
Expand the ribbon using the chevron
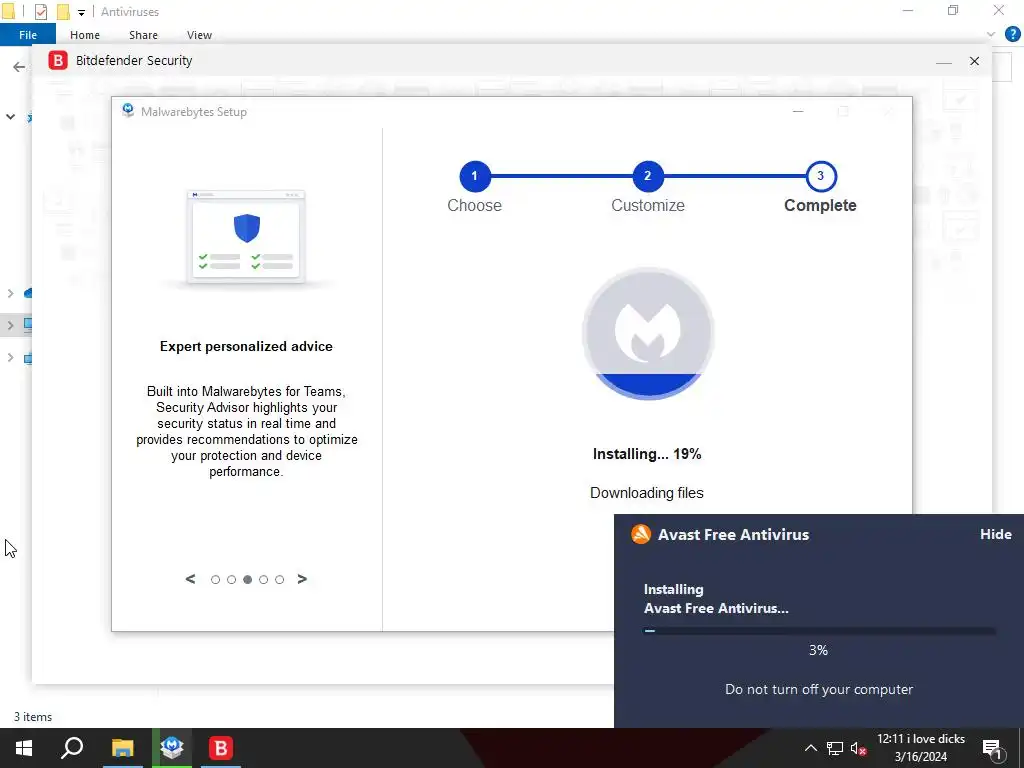pyautogui.click(x=991, y=35)
